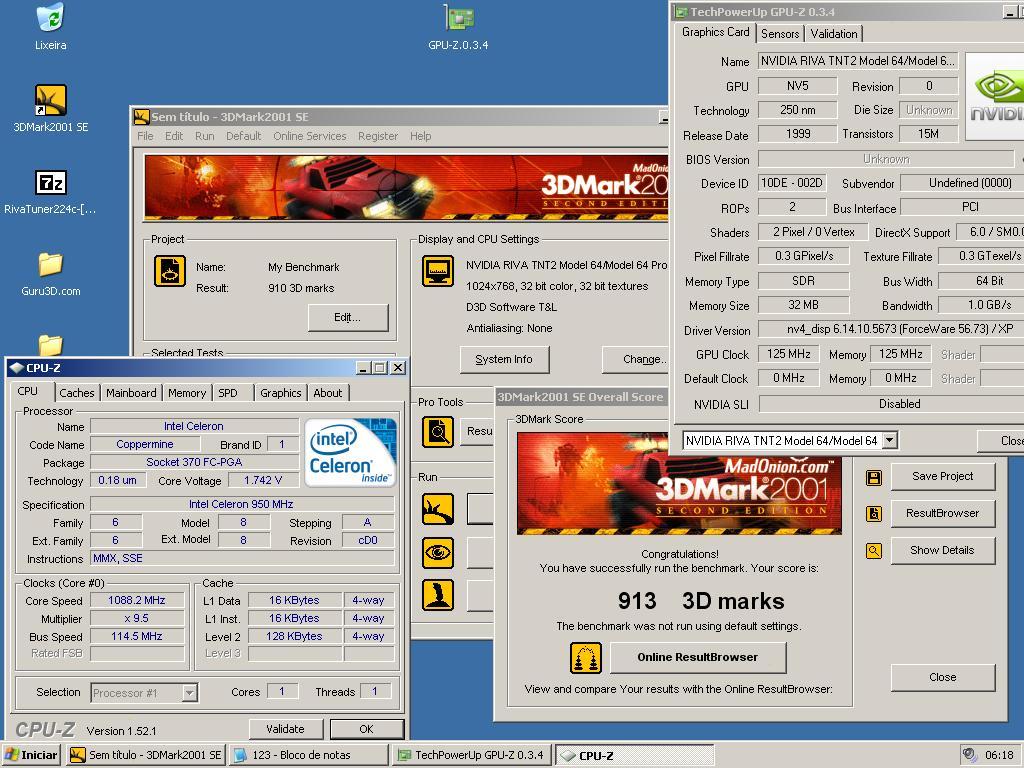Viewport: 1024px width, 768px height.
Task: Select the Graphics Card tab in GPU-Z
Action: [716, 32]
